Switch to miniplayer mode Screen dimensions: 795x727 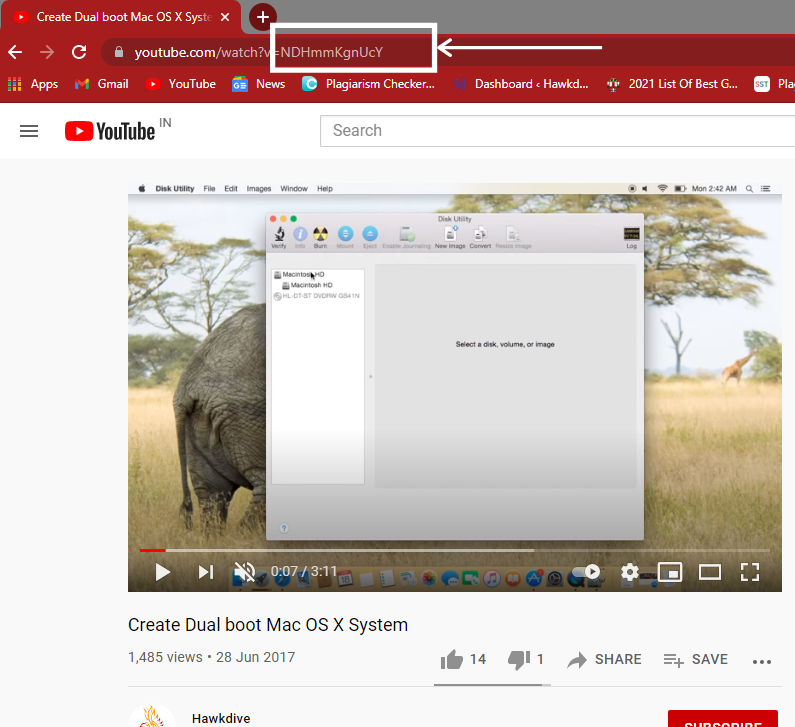[x=669, y=572]
